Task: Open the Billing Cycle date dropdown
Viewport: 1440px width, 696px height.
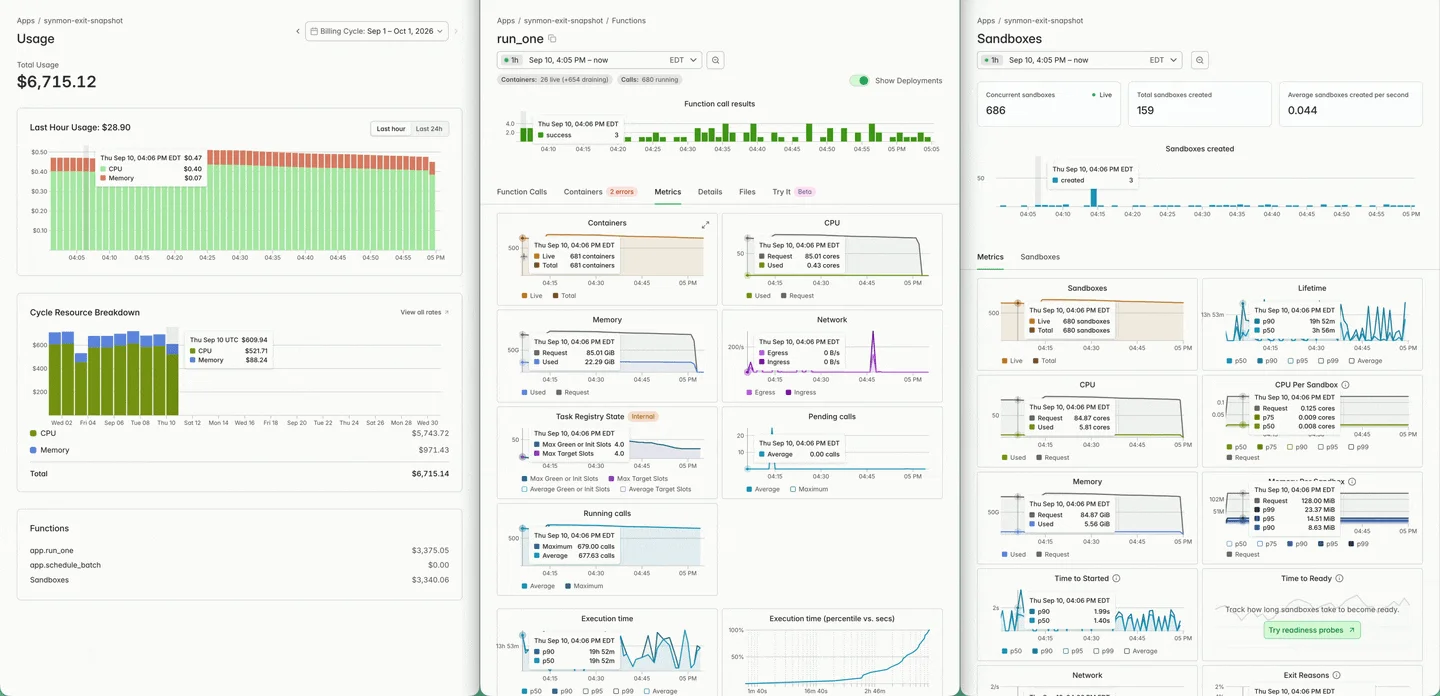Action: click(376, 32)
